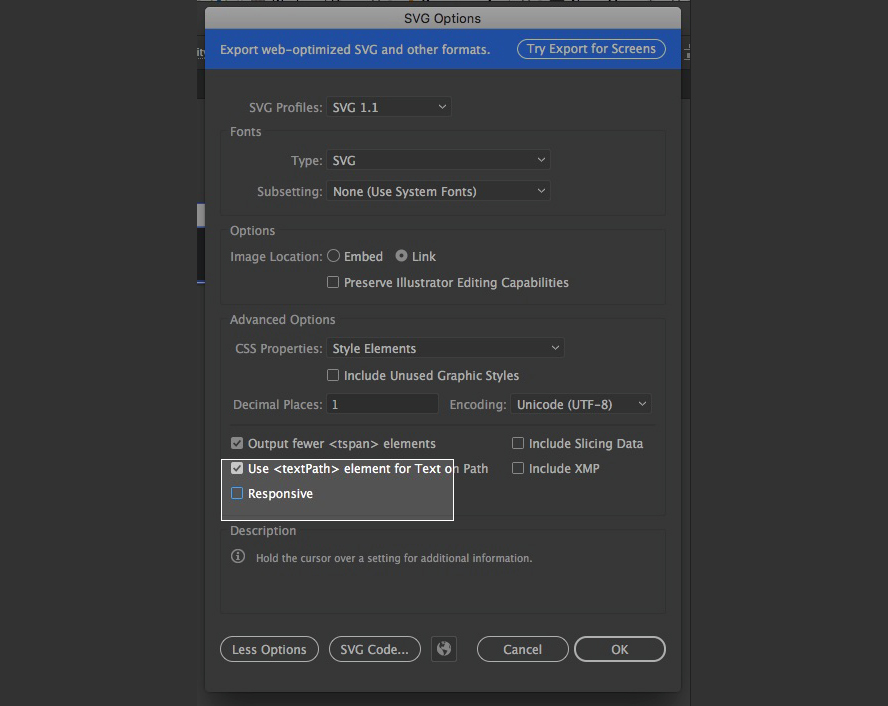Open the SVG Profiles dropdown
888x706 pixels.
[388, 106]
